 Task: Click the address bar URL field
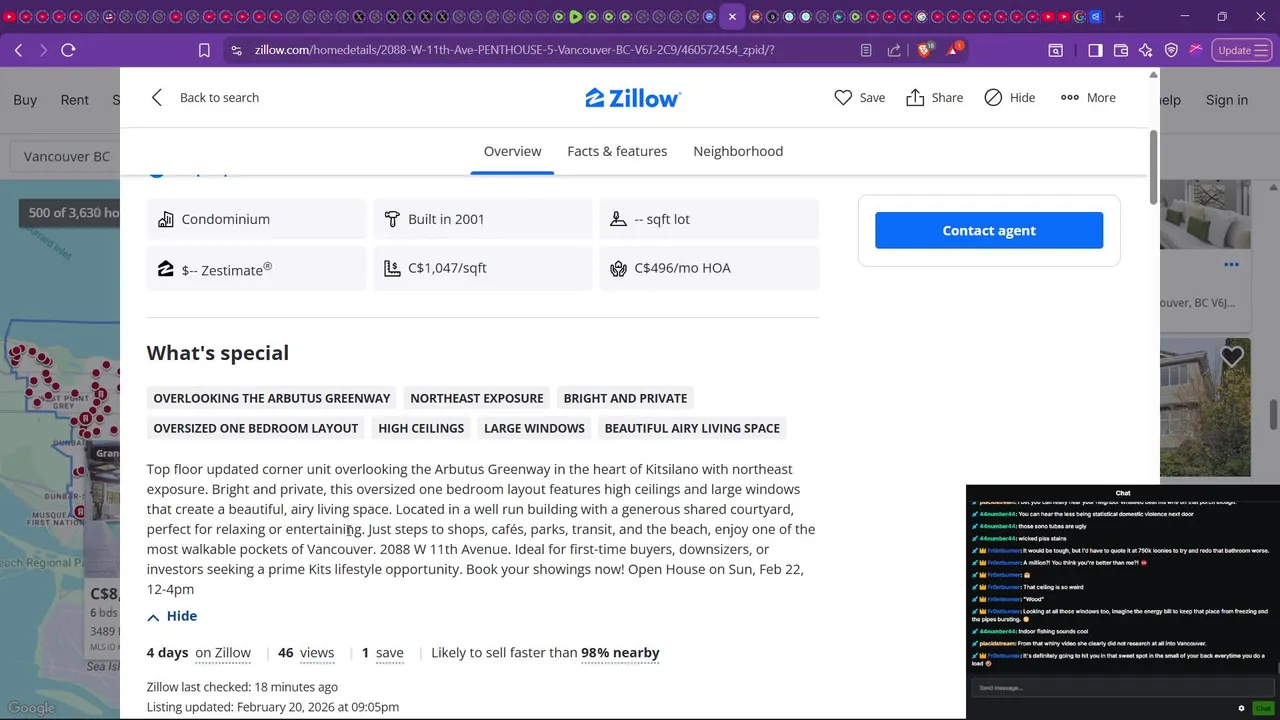pos(514,50)
